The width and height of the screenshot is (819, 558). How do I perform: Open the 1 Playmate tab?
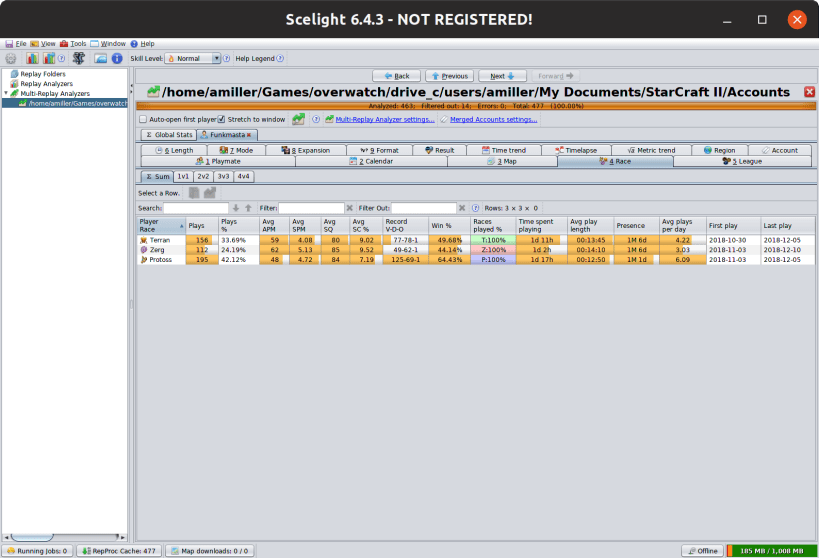click(x=218, y=161)
